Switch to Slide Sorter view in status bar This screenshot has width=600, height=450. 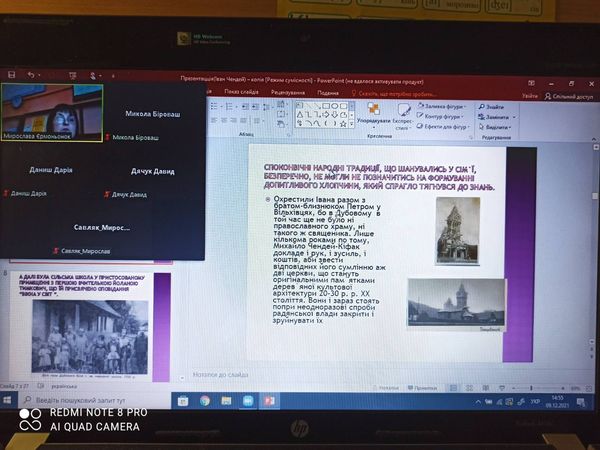(470, 388)
